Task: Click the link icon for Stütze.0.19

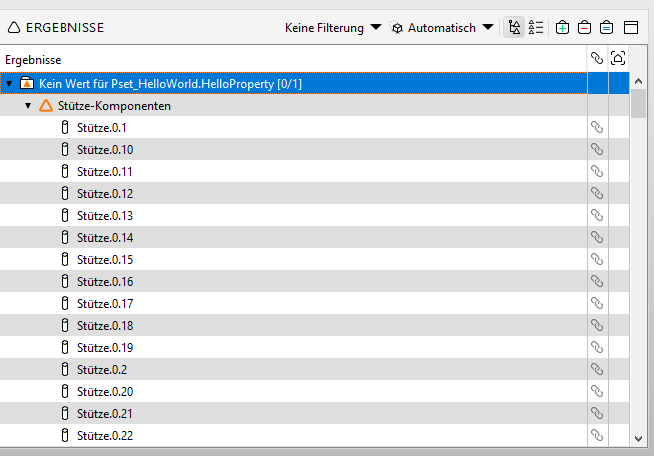Action: point(597,347)
